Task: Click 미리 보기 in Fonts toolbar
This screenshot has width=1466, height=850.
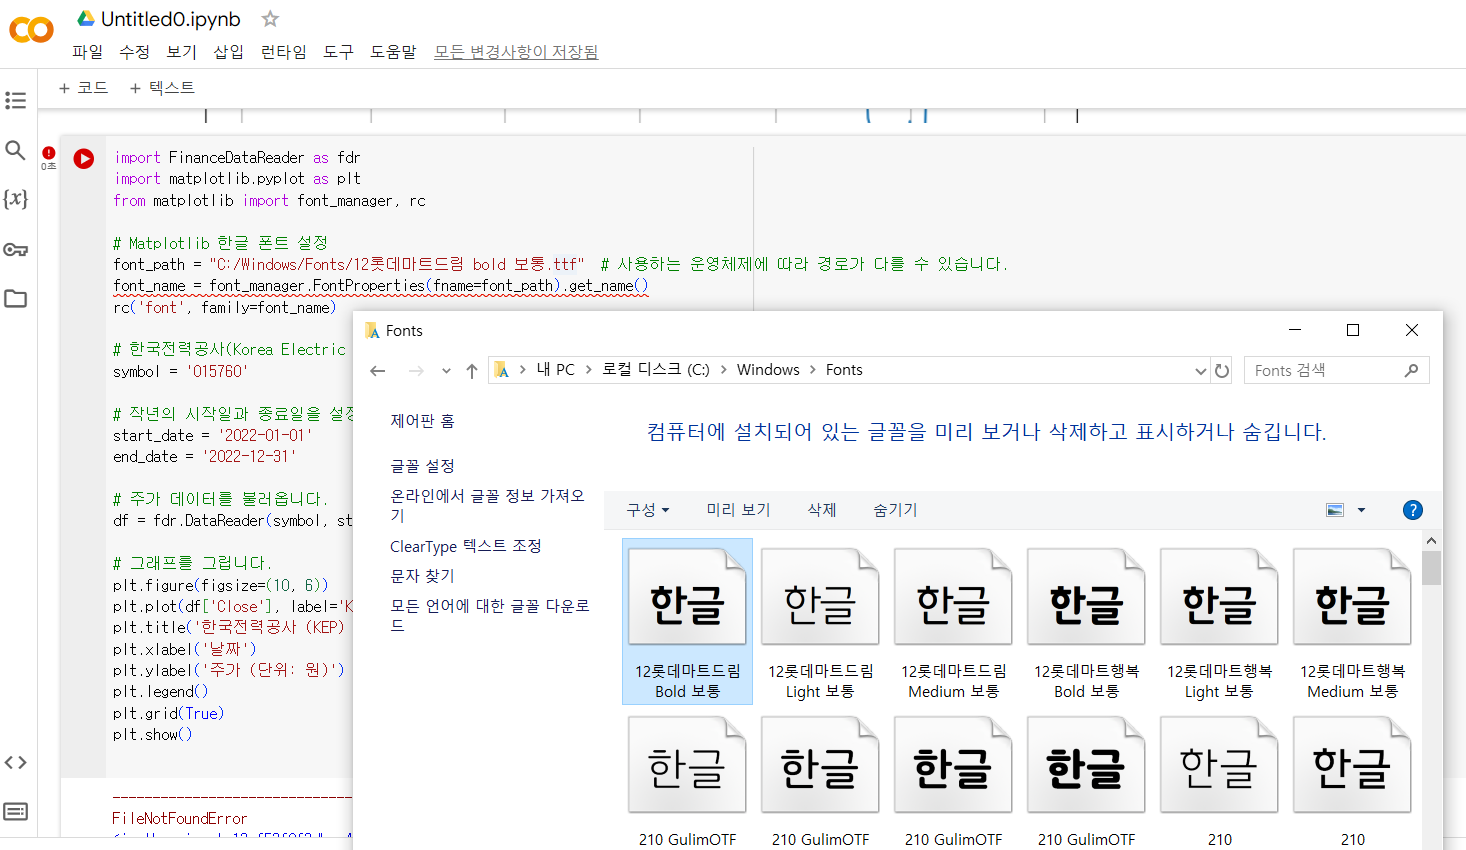Action: (x=738, y=510)
